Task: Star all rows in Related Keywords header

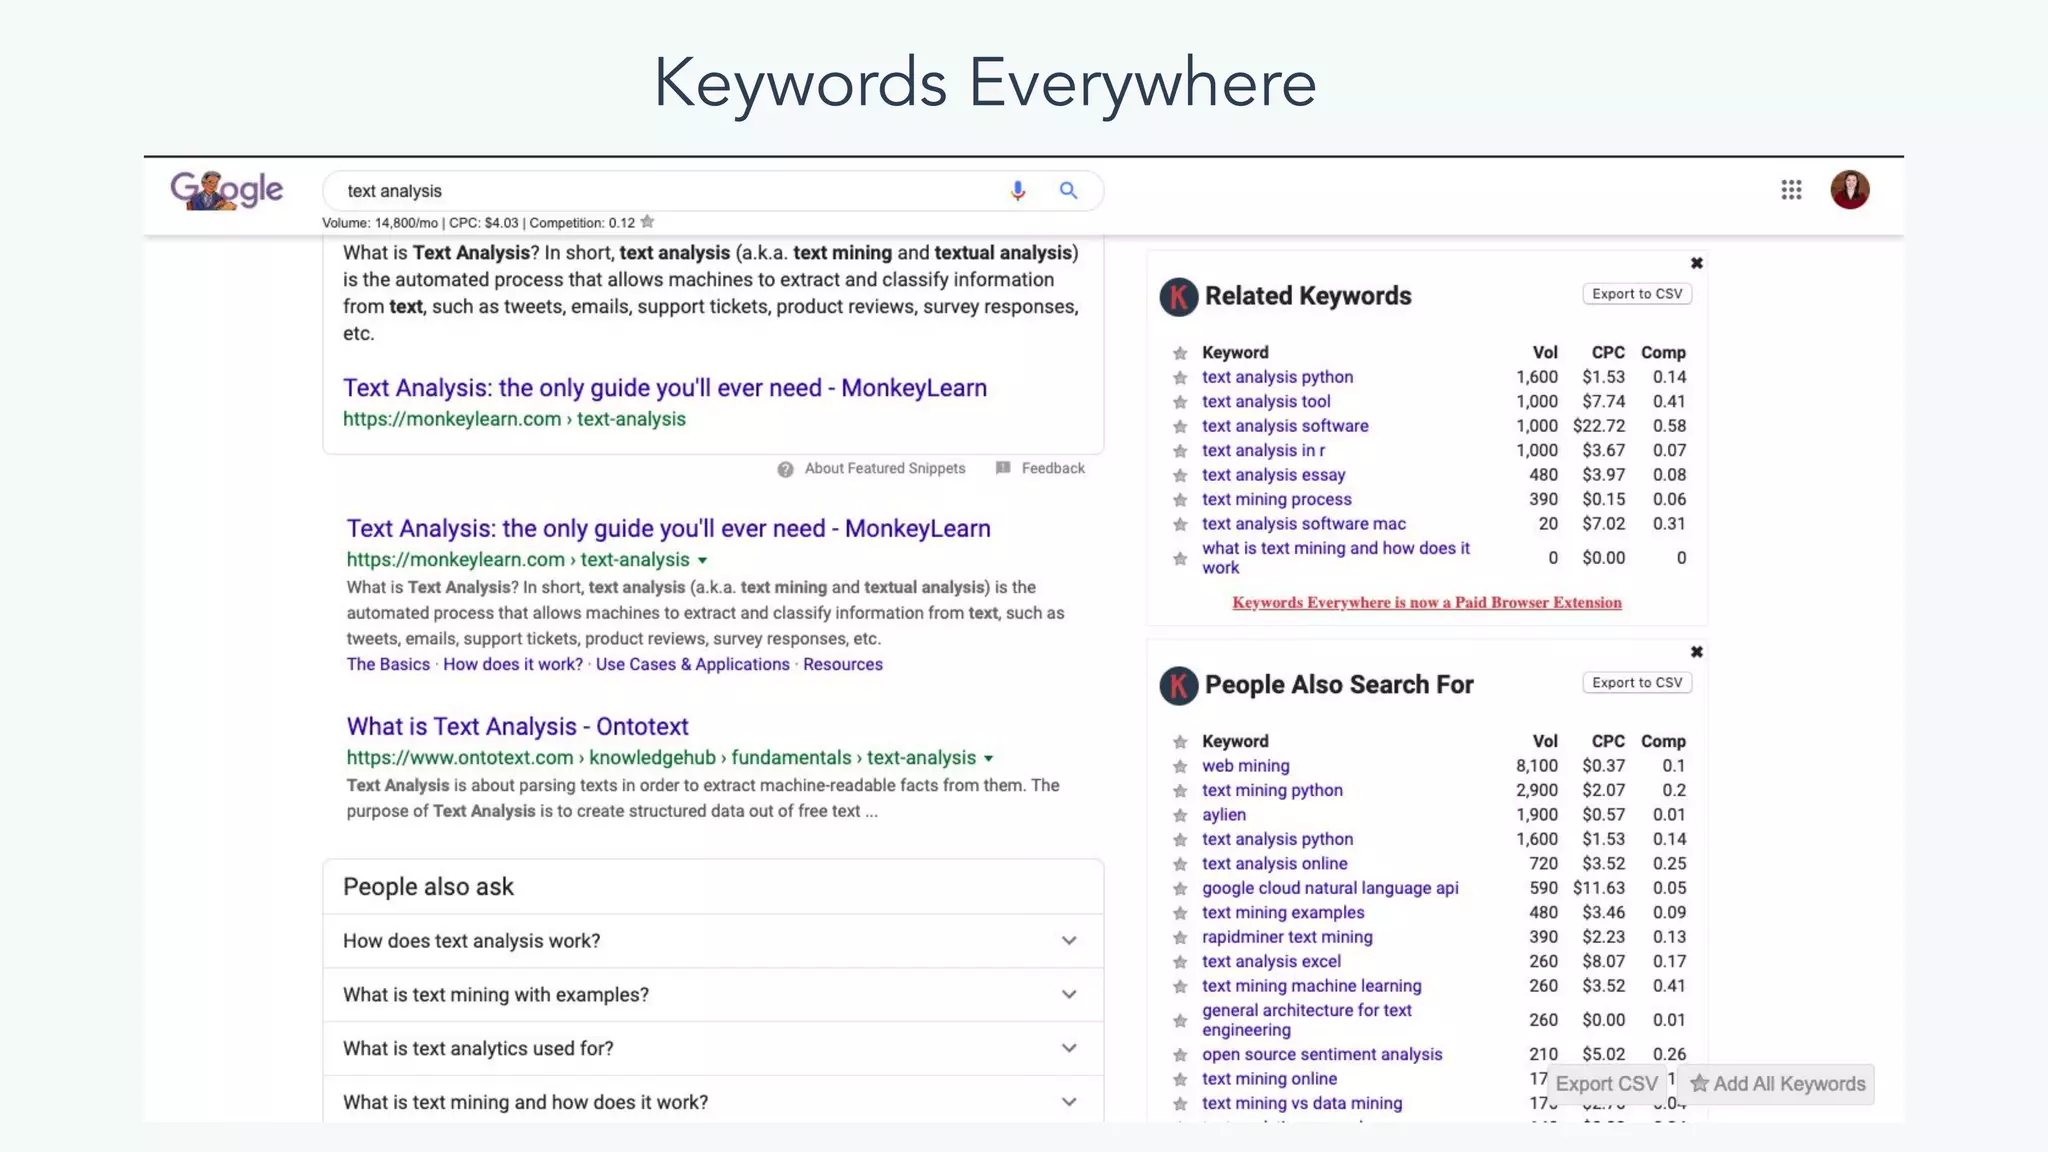Action: (1180, 353)
